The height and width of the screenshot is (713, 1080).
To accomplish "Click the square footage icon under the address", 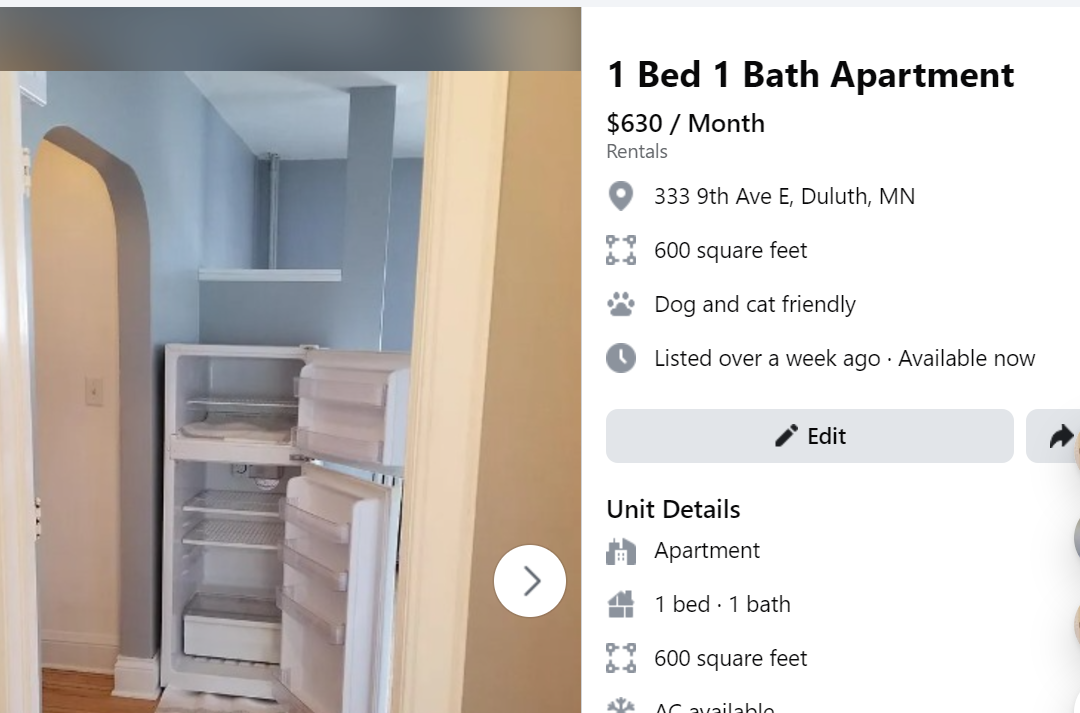I will 621,250.
